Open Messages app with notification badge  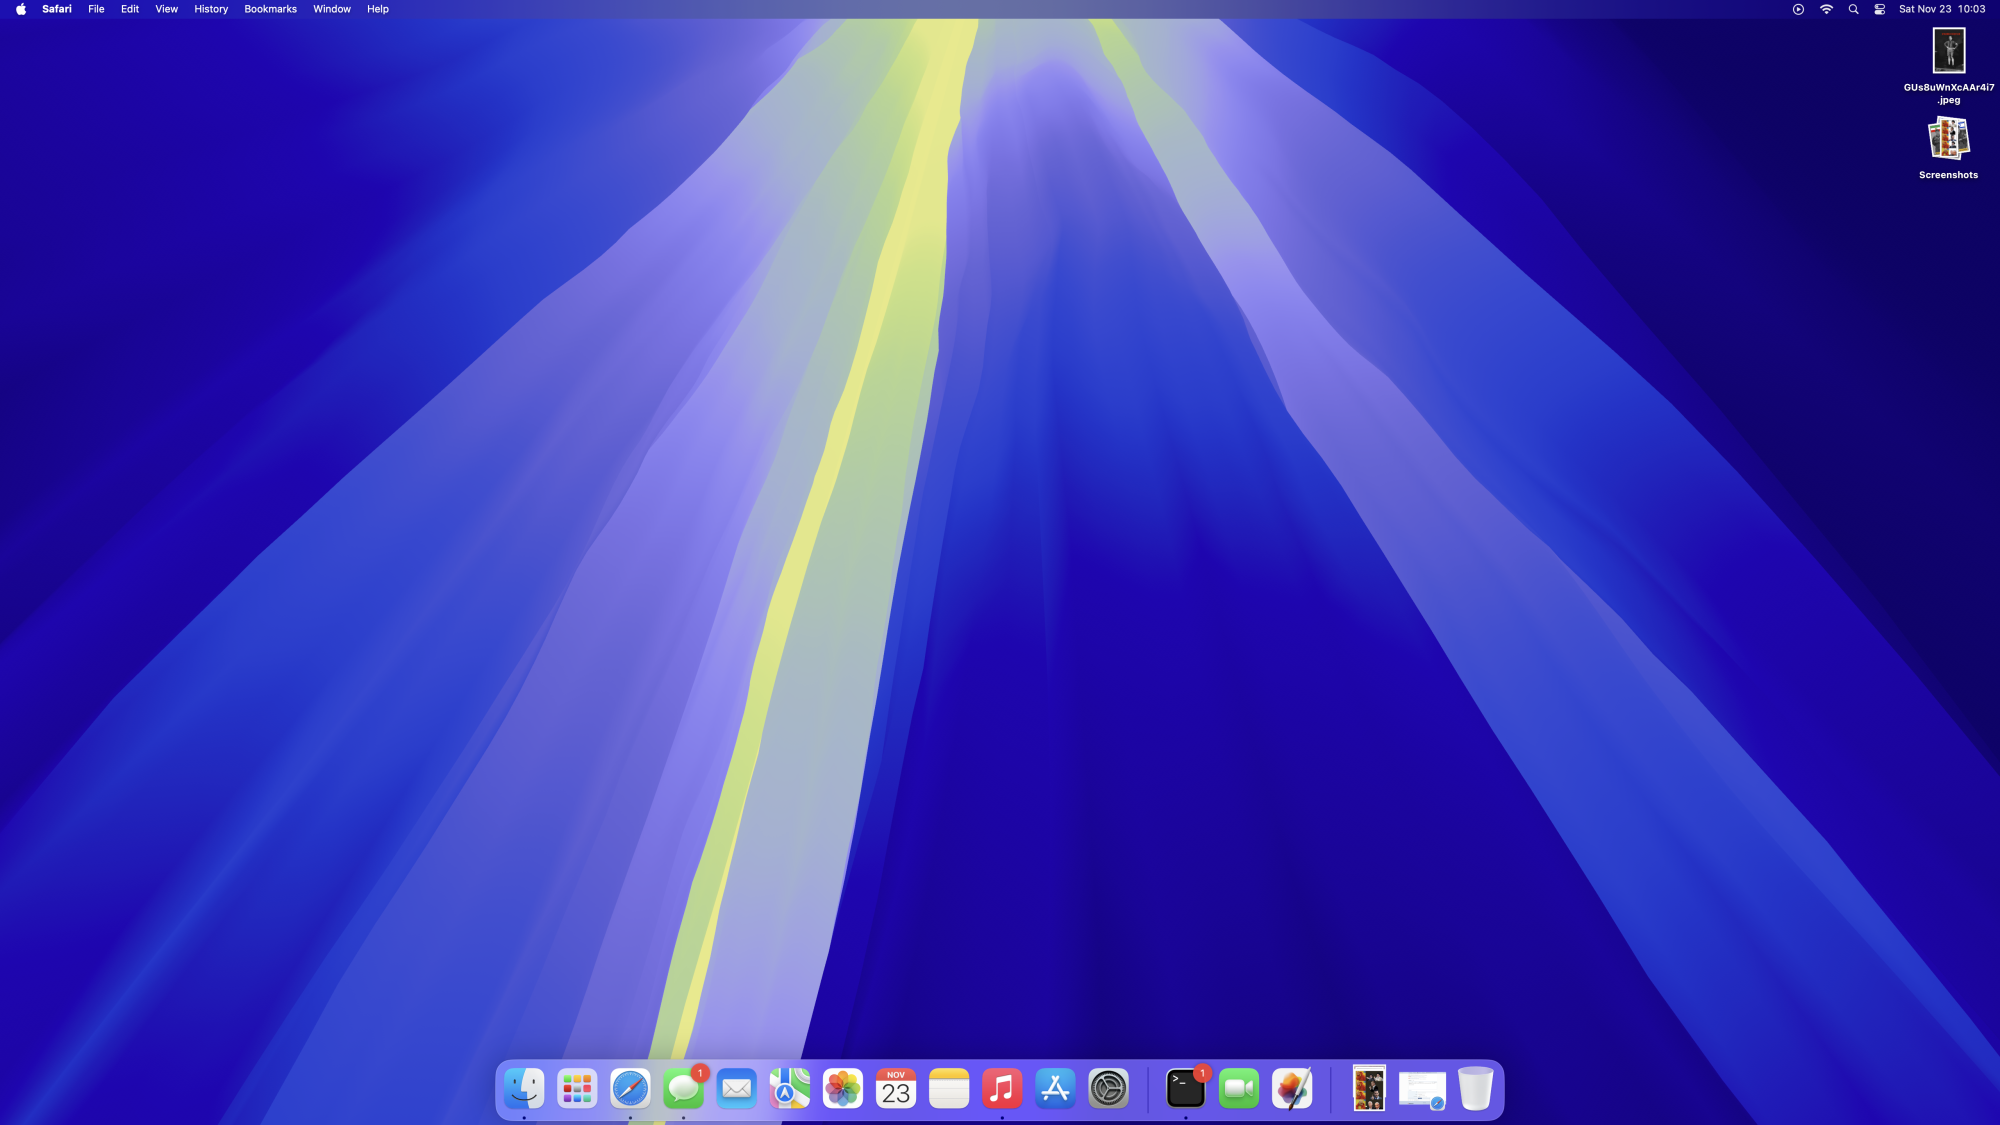click(x=683, y=1089)
